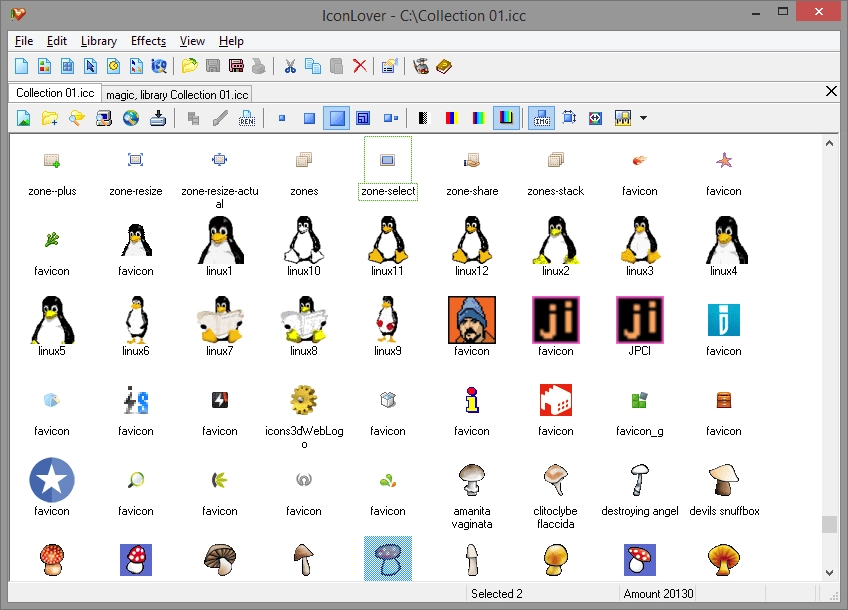
Task: Delete selection with the red X icon
Action: click(359, 67)
